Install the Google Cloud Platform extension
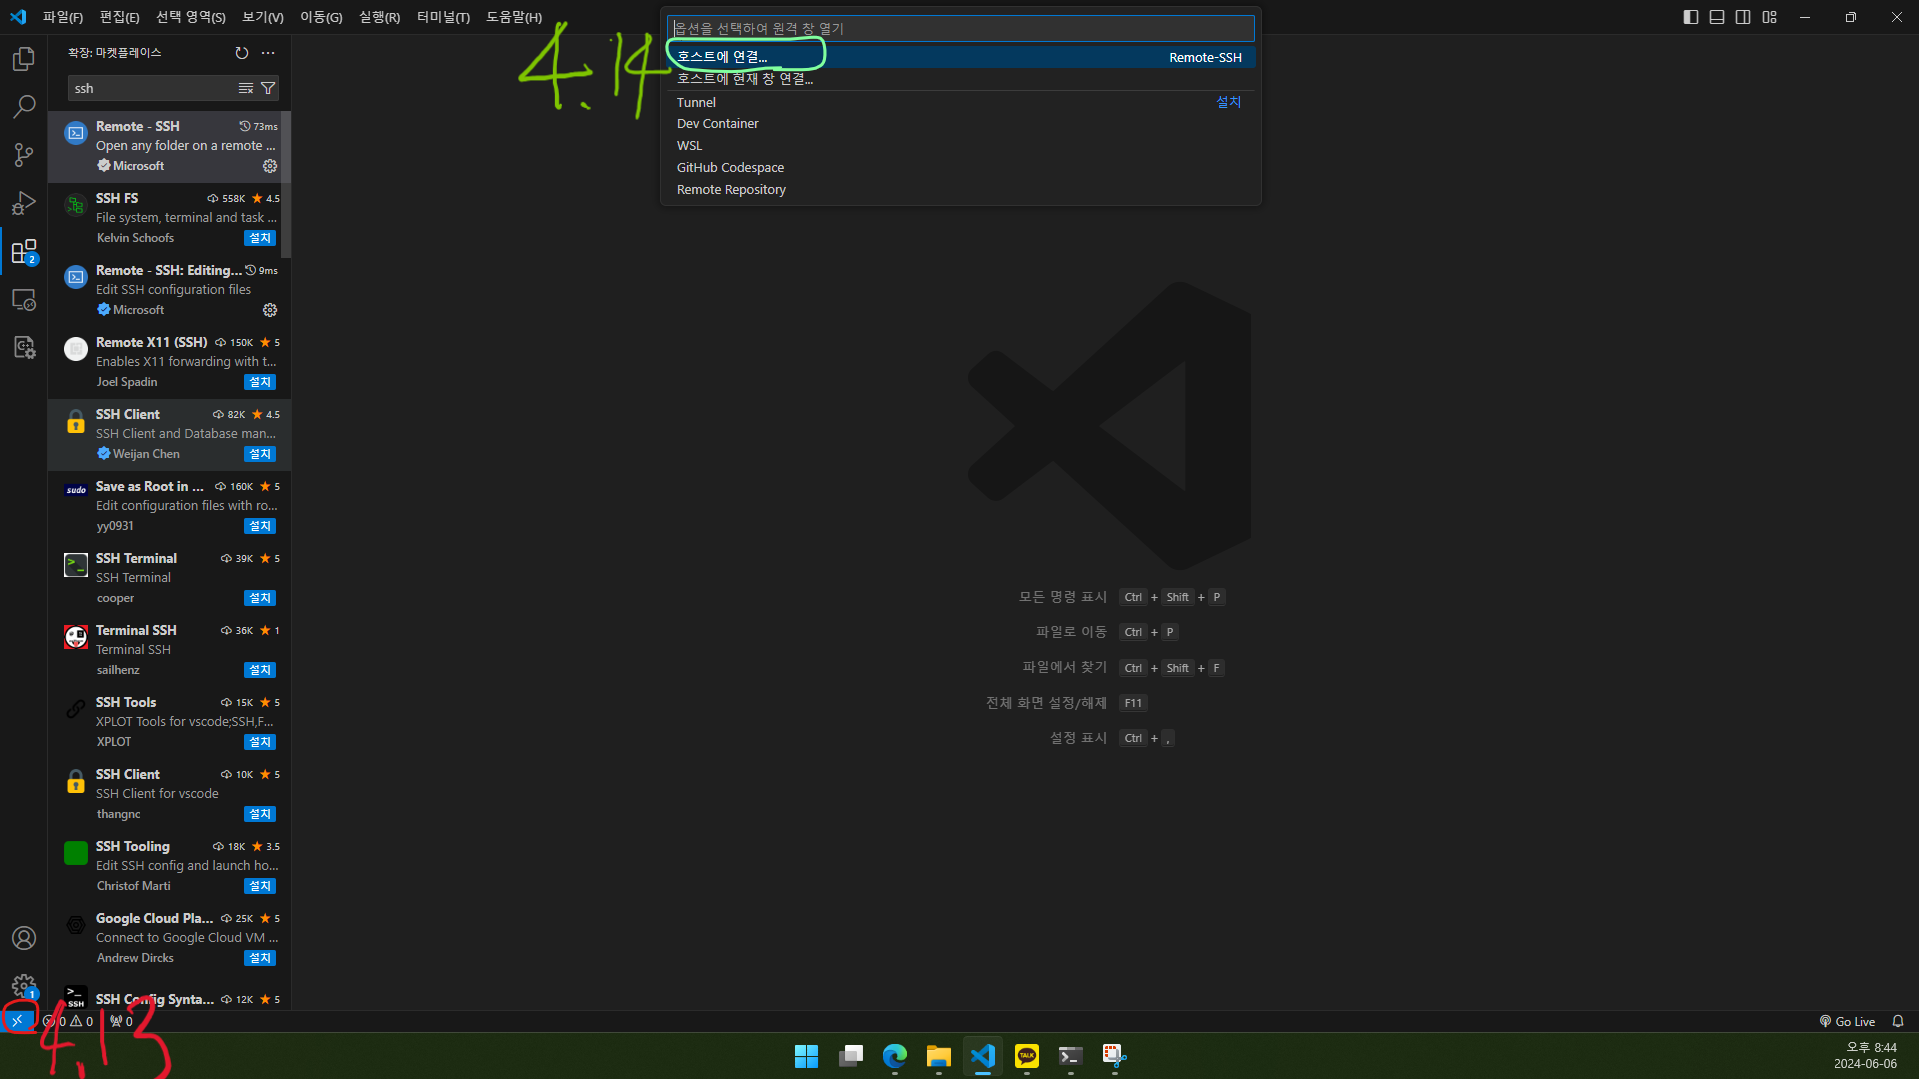The height and width of the screenshot is (1079, 1919). pyautogui.click(x=260, y=958)
